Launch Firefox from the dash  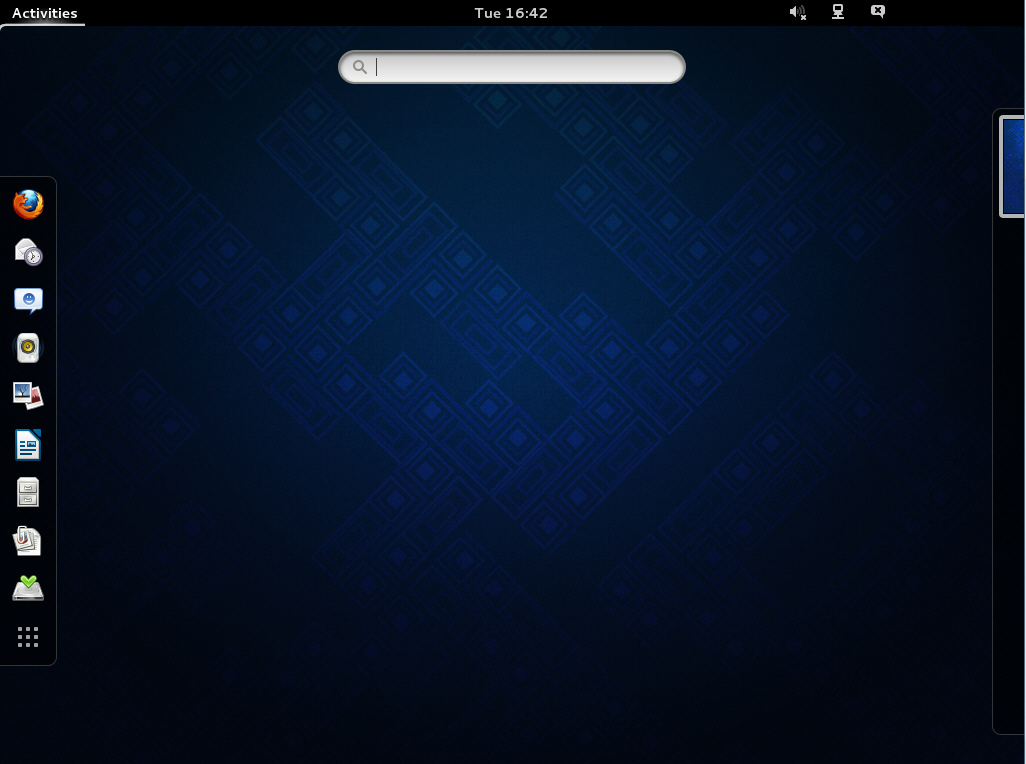tap(28, 205)
